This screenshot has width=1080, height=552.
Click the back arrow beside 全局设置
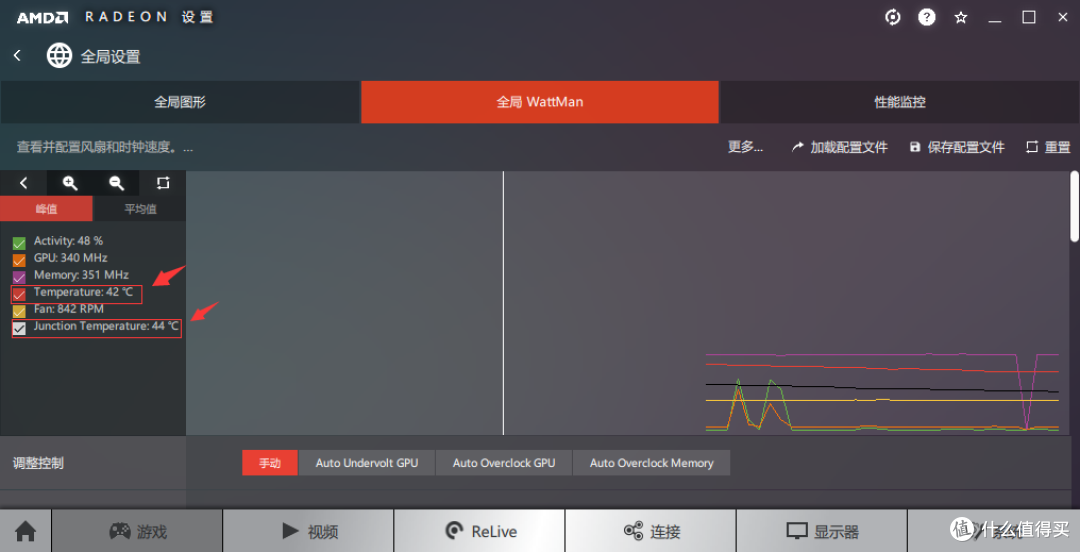coord(17,56)
